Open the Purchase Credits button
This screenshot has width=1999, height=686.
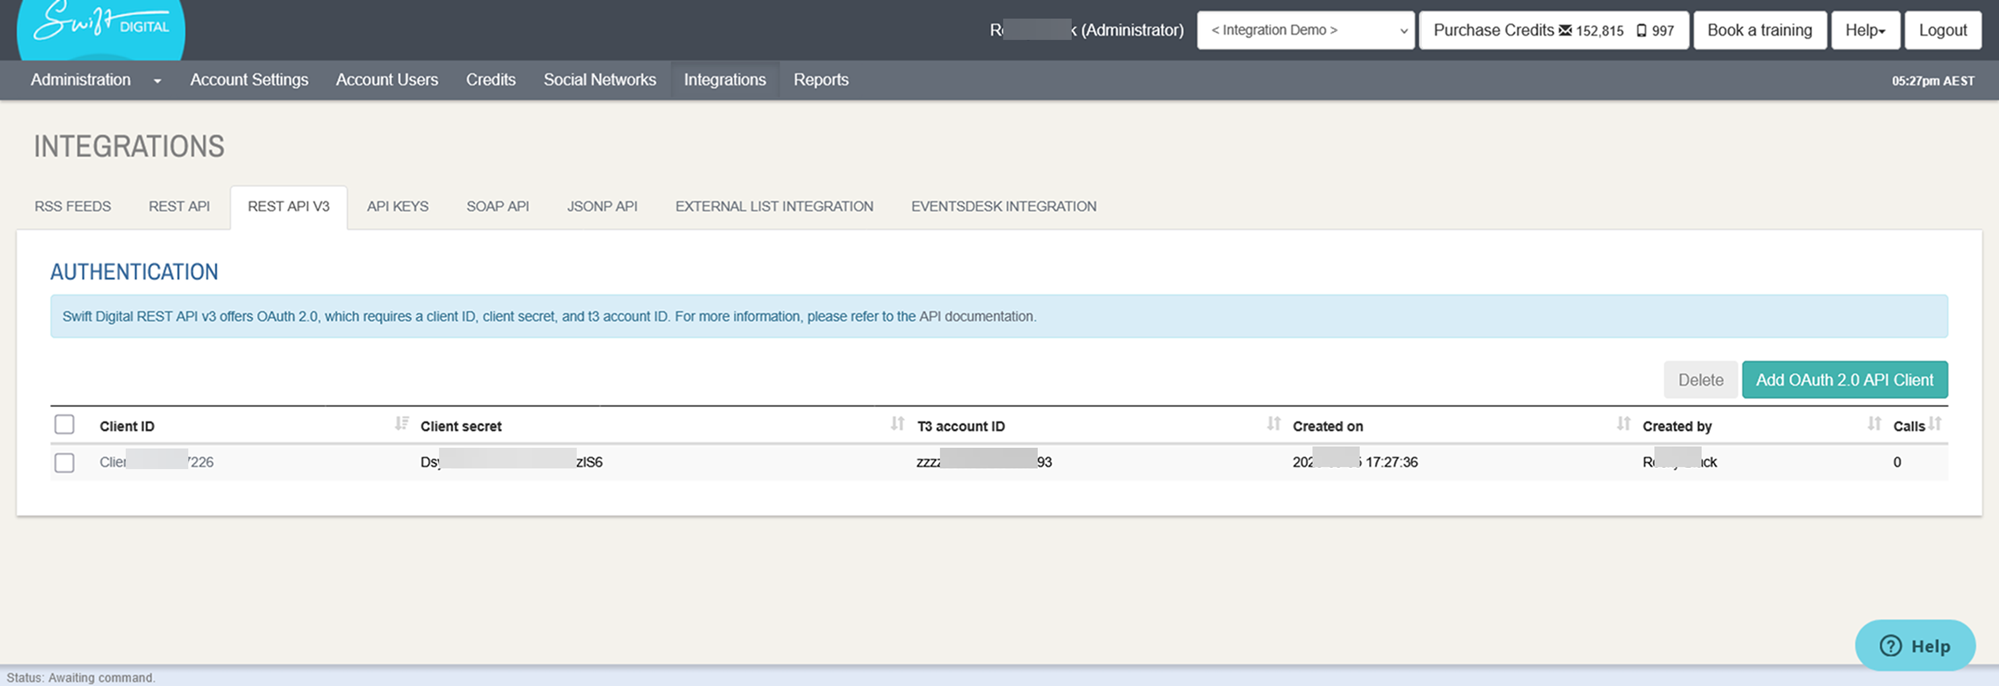[1553, 30]
